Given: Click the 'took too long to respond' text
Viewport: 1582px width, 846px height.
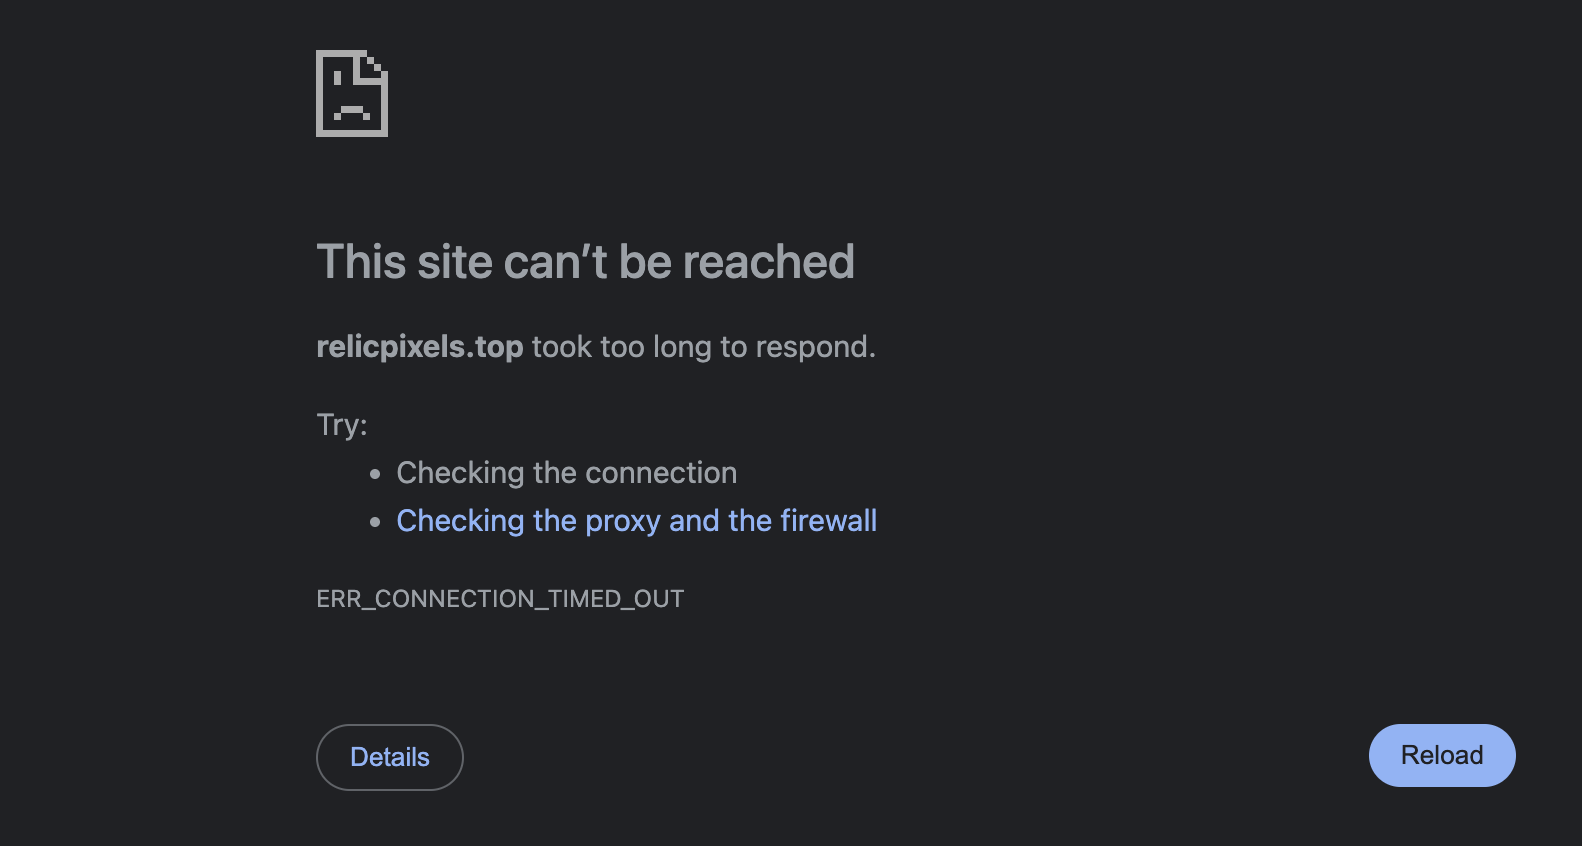Looking at the screenshot, I should coord(703,347).
